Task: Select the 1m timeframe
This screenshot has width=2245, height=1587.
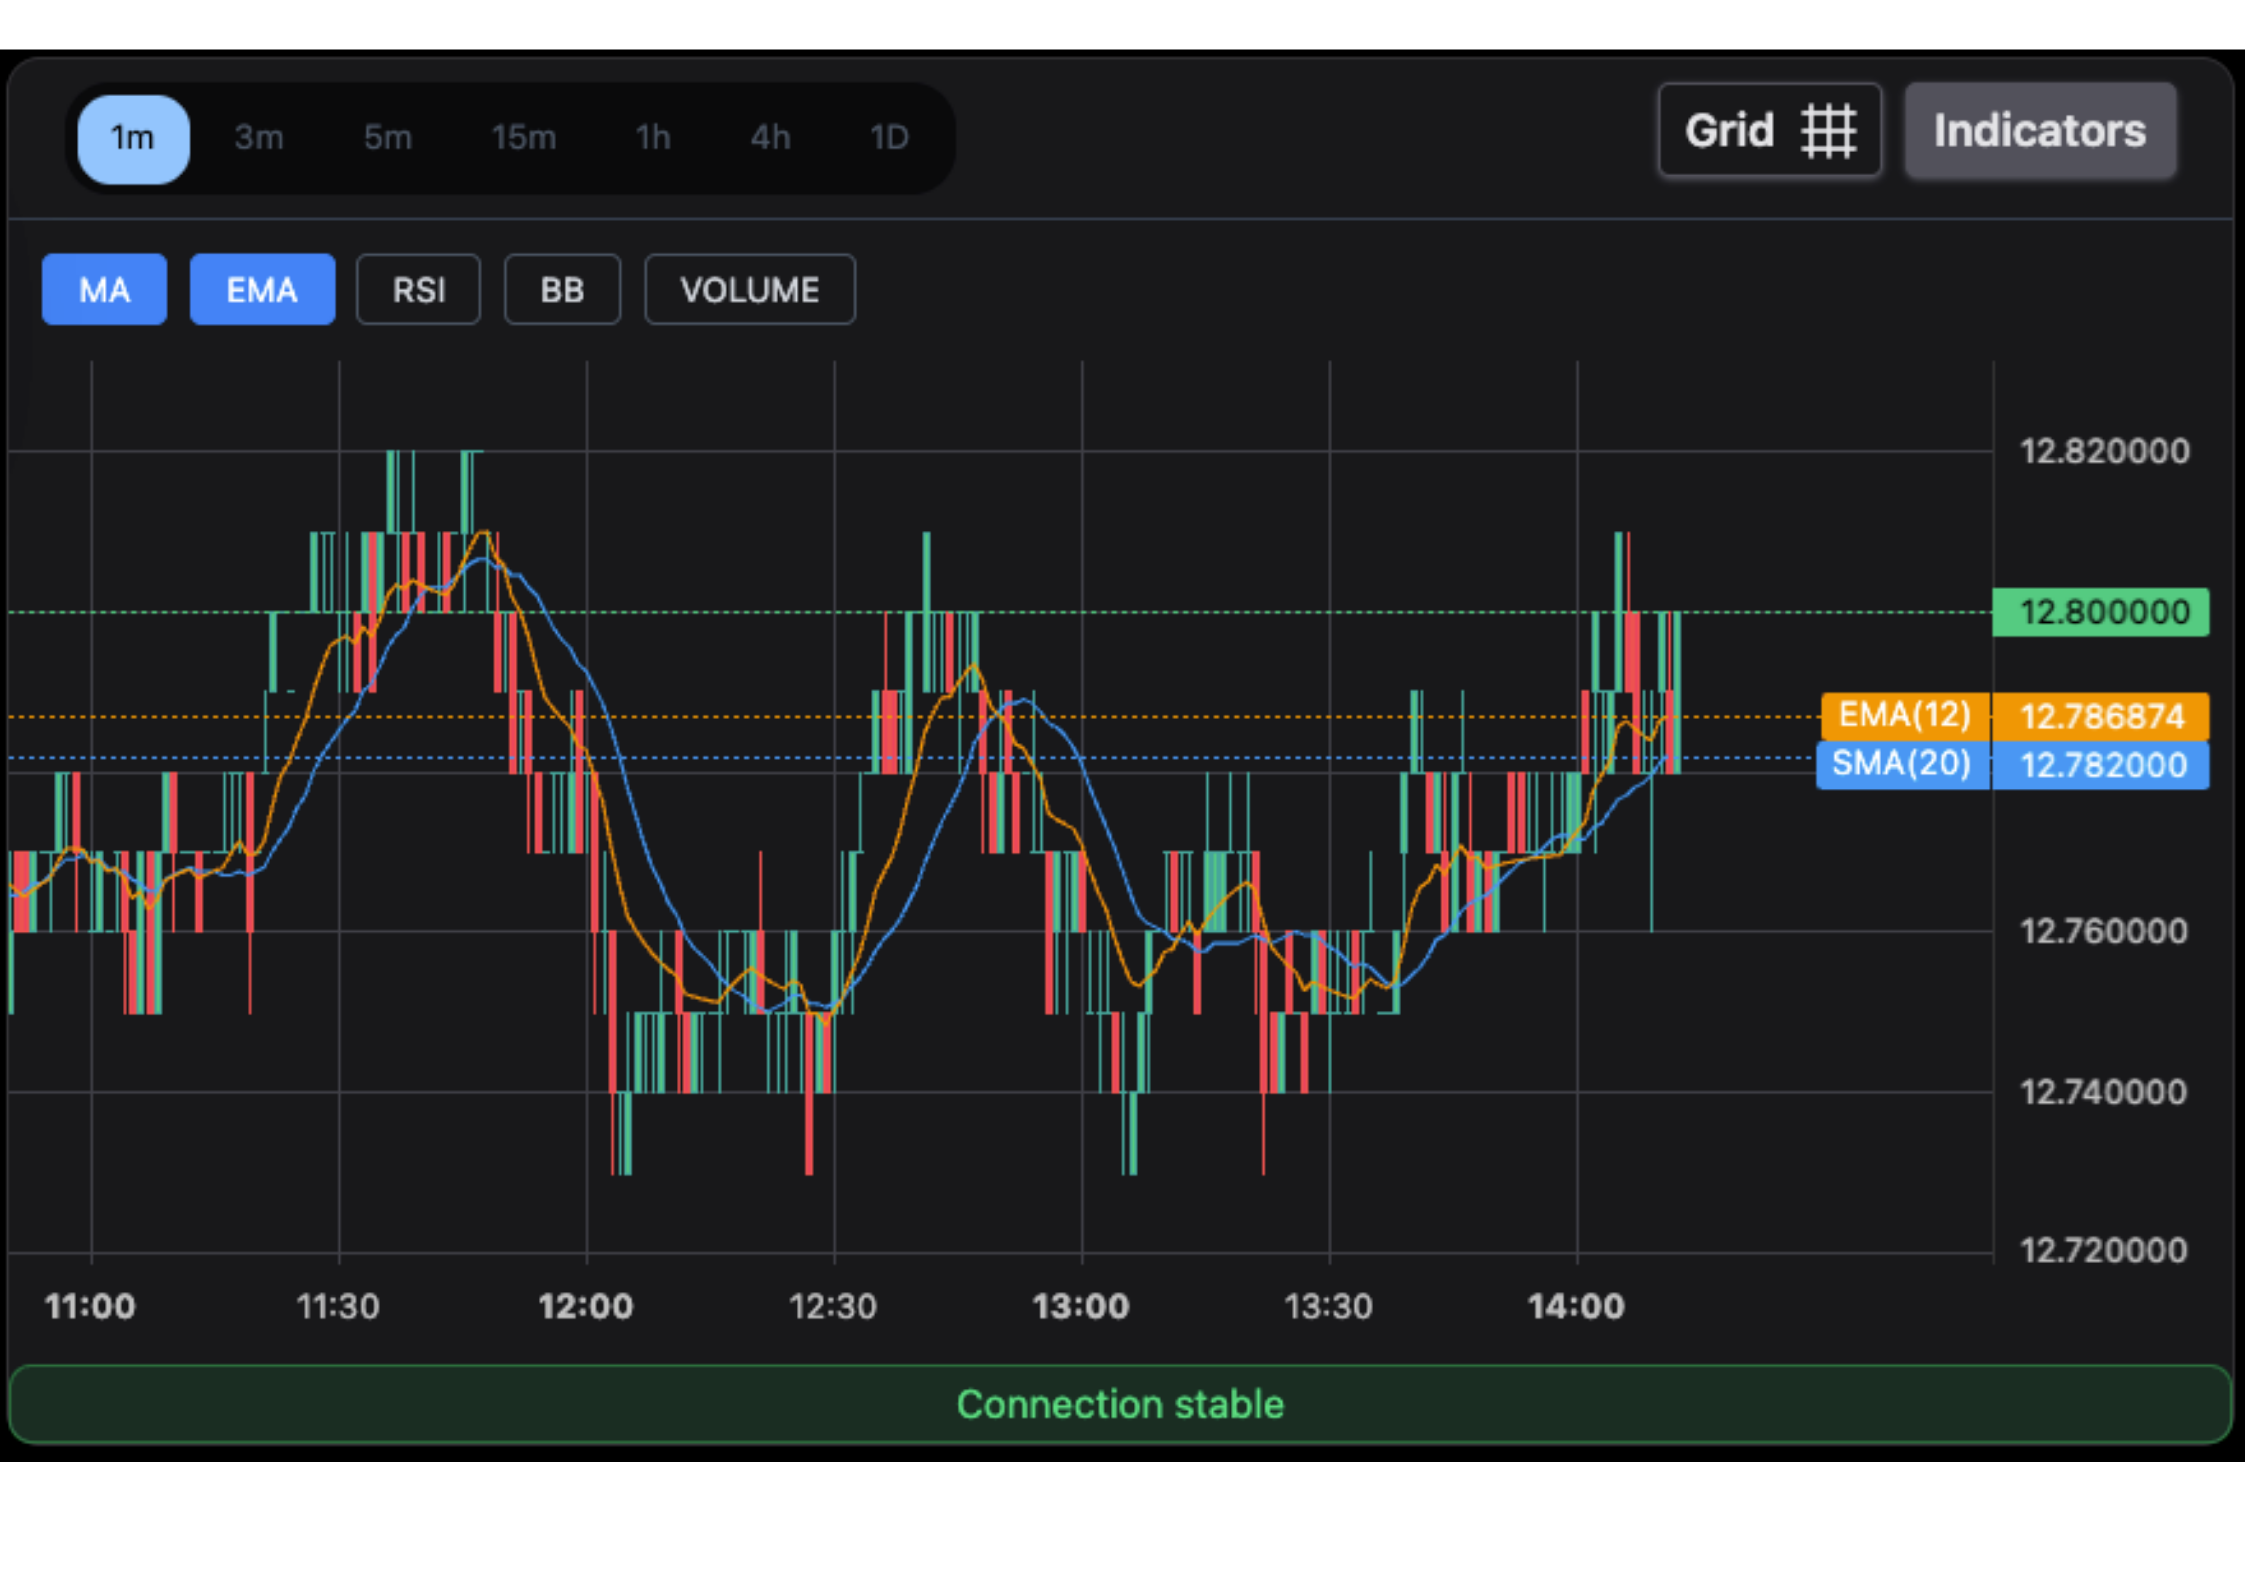Action: 133,138
